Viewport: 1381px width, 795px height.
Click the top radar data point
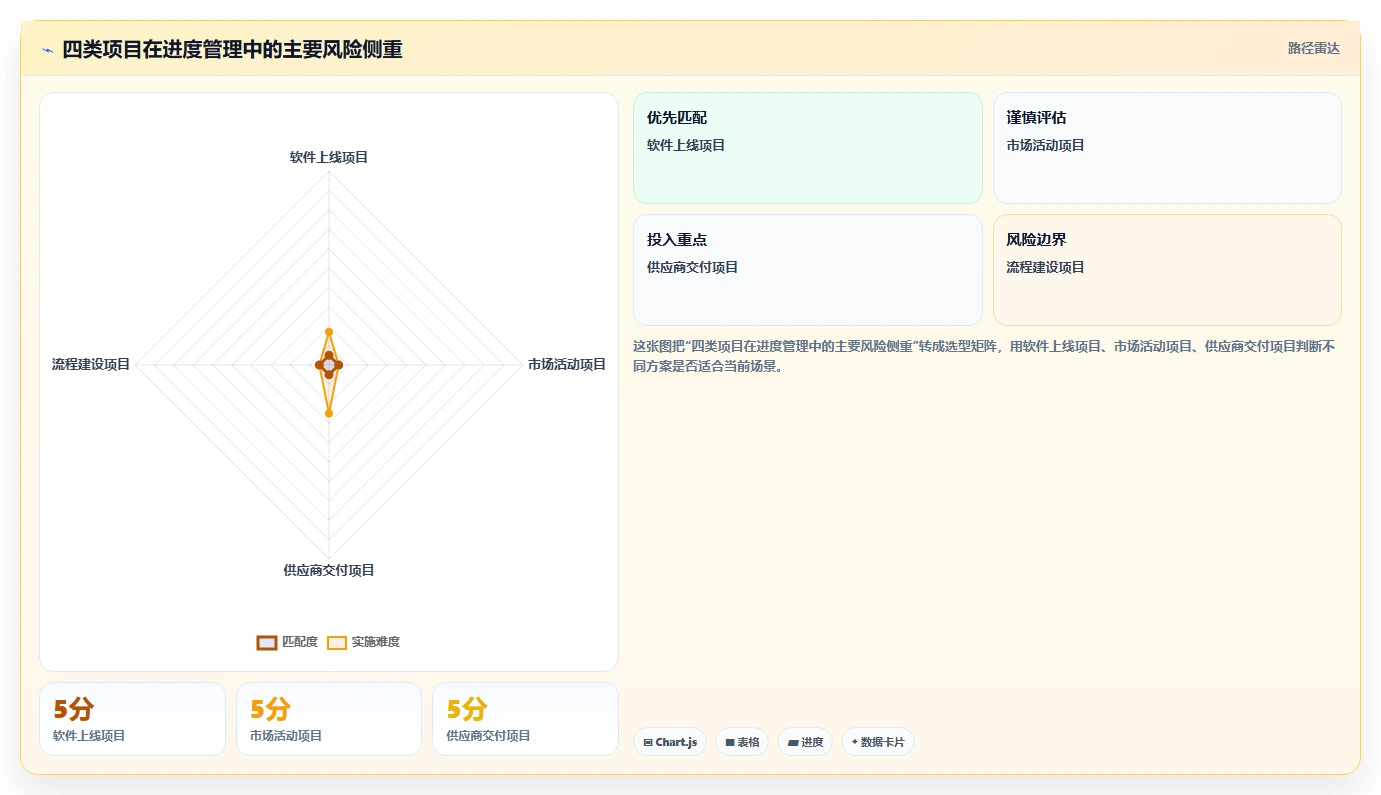point(329,331)
